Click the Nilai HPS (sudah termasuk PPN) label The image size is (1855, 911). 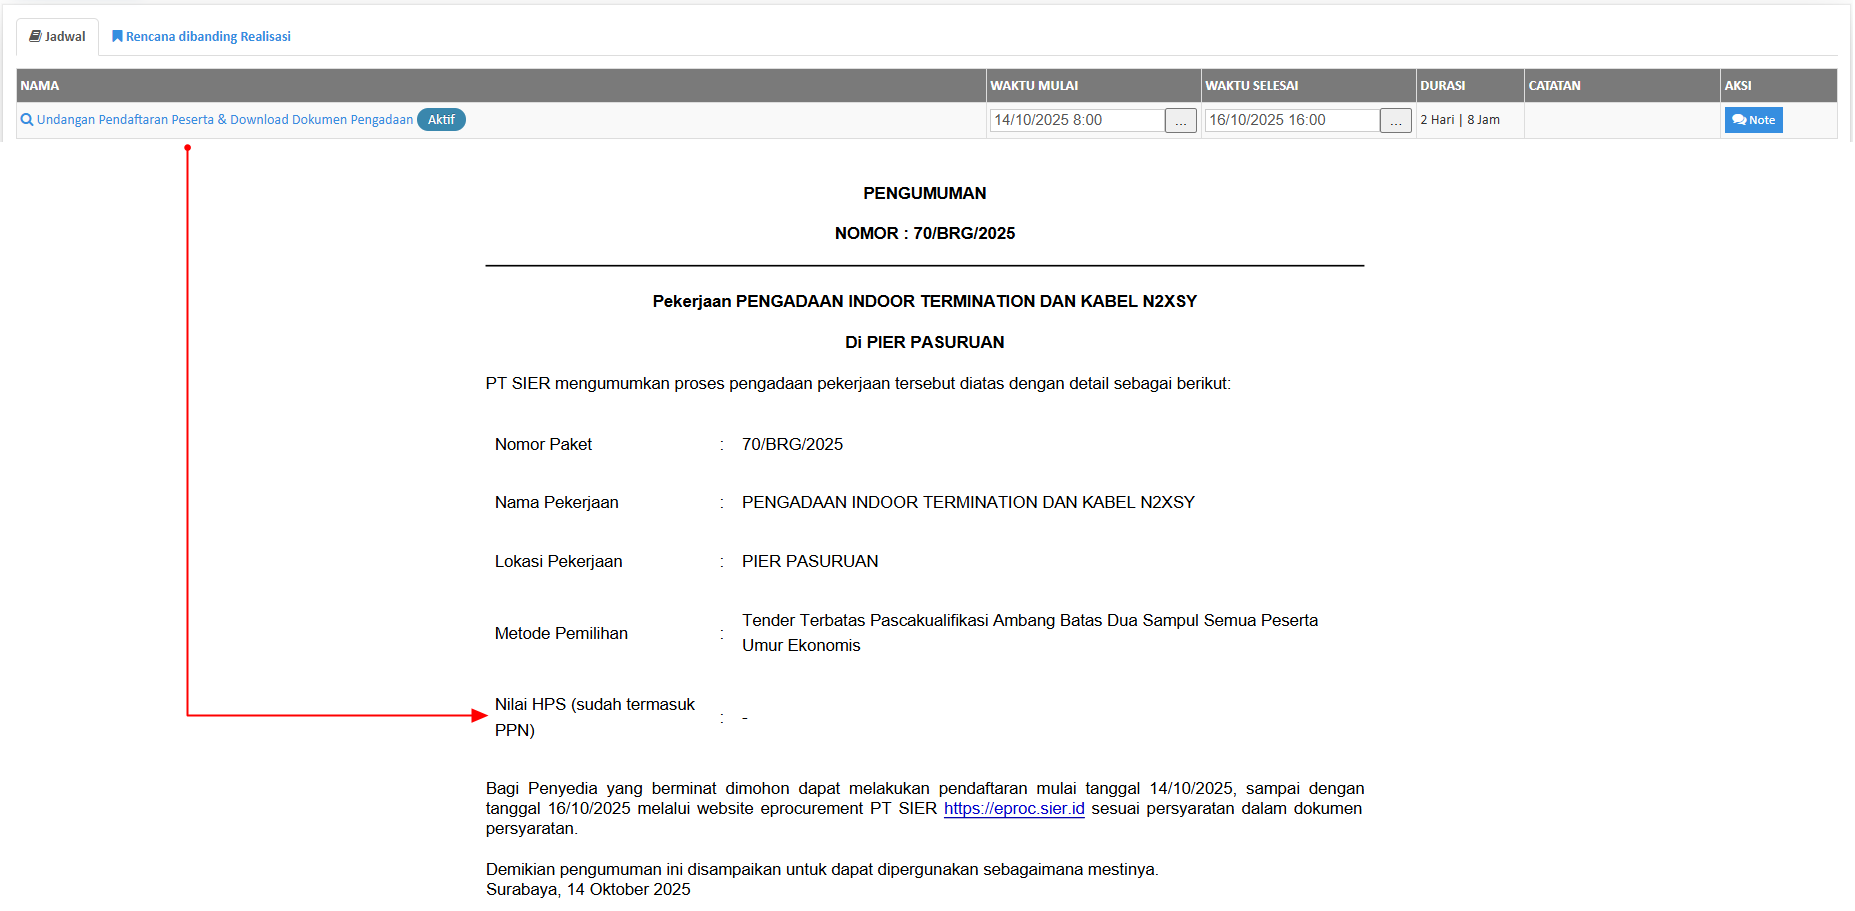[x=595, y=718]
